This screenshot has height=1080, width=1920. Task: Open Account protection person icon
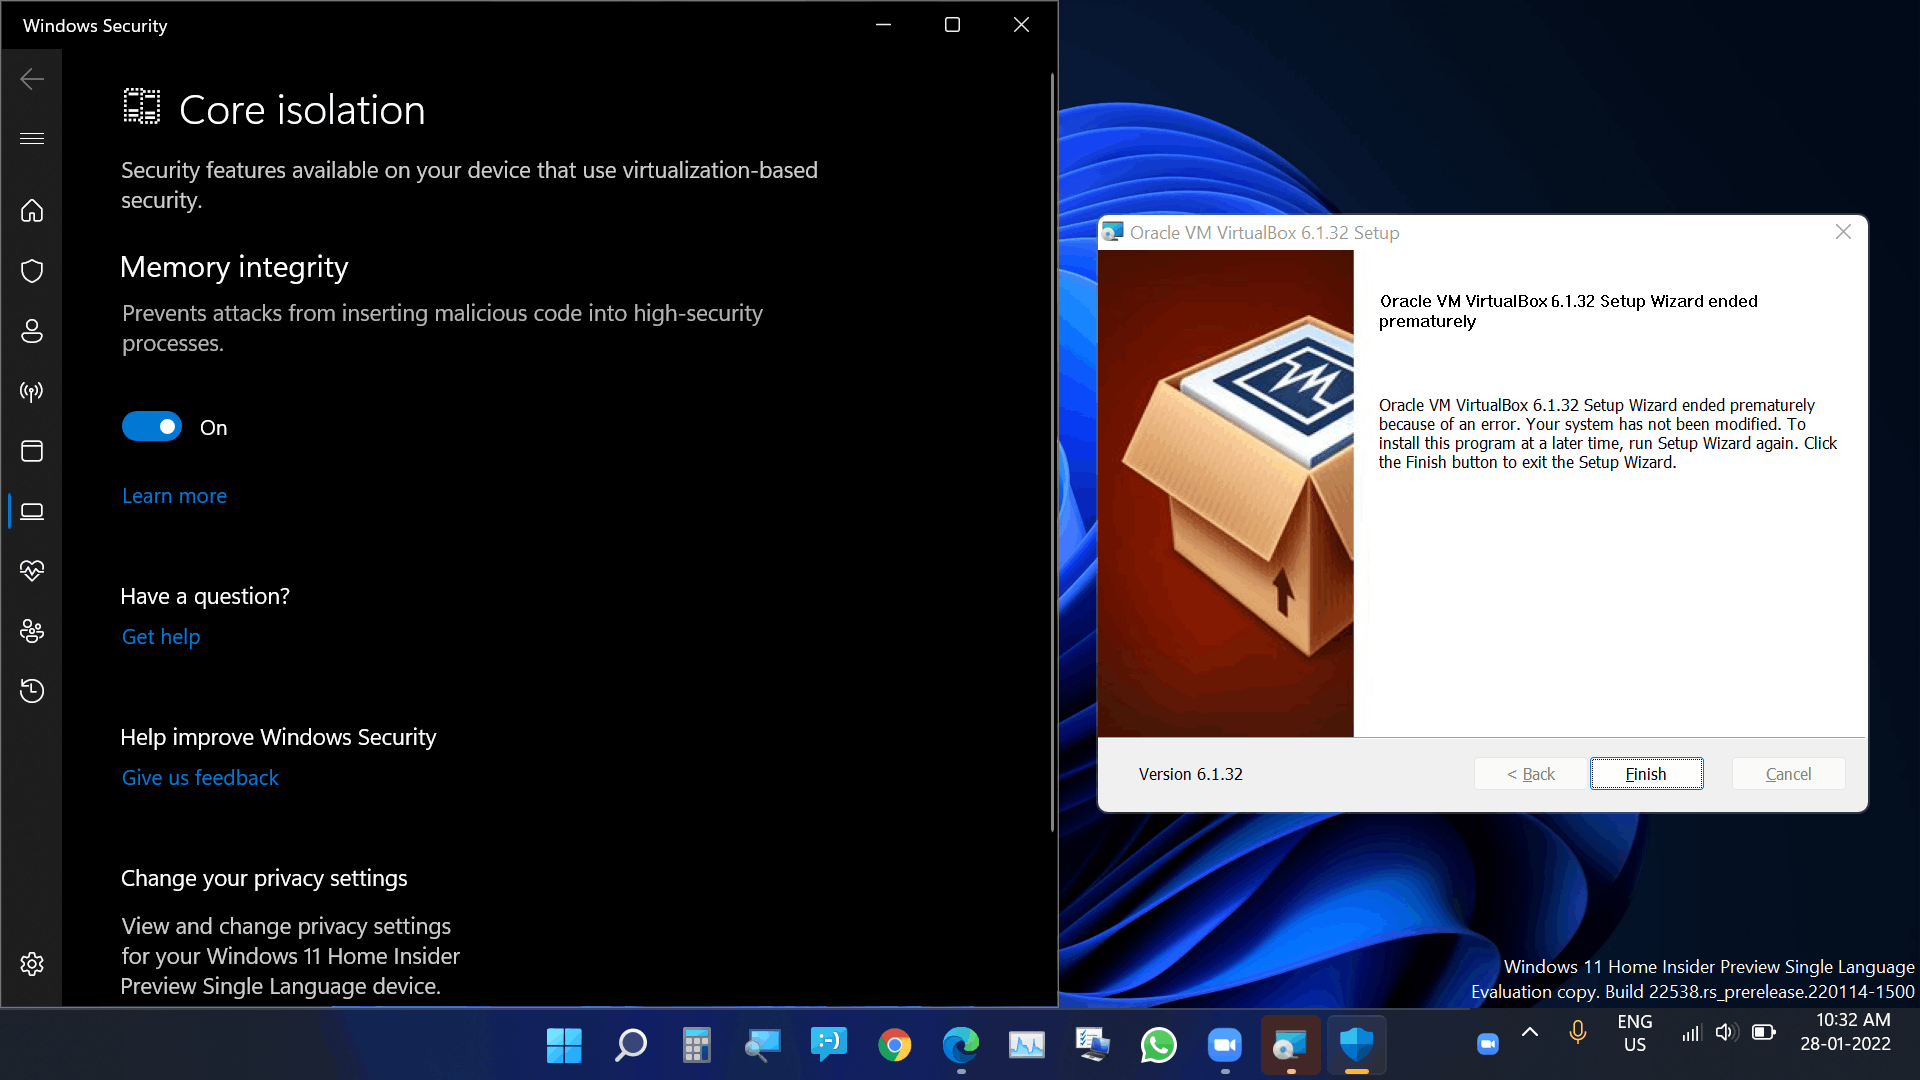[32, 331]
